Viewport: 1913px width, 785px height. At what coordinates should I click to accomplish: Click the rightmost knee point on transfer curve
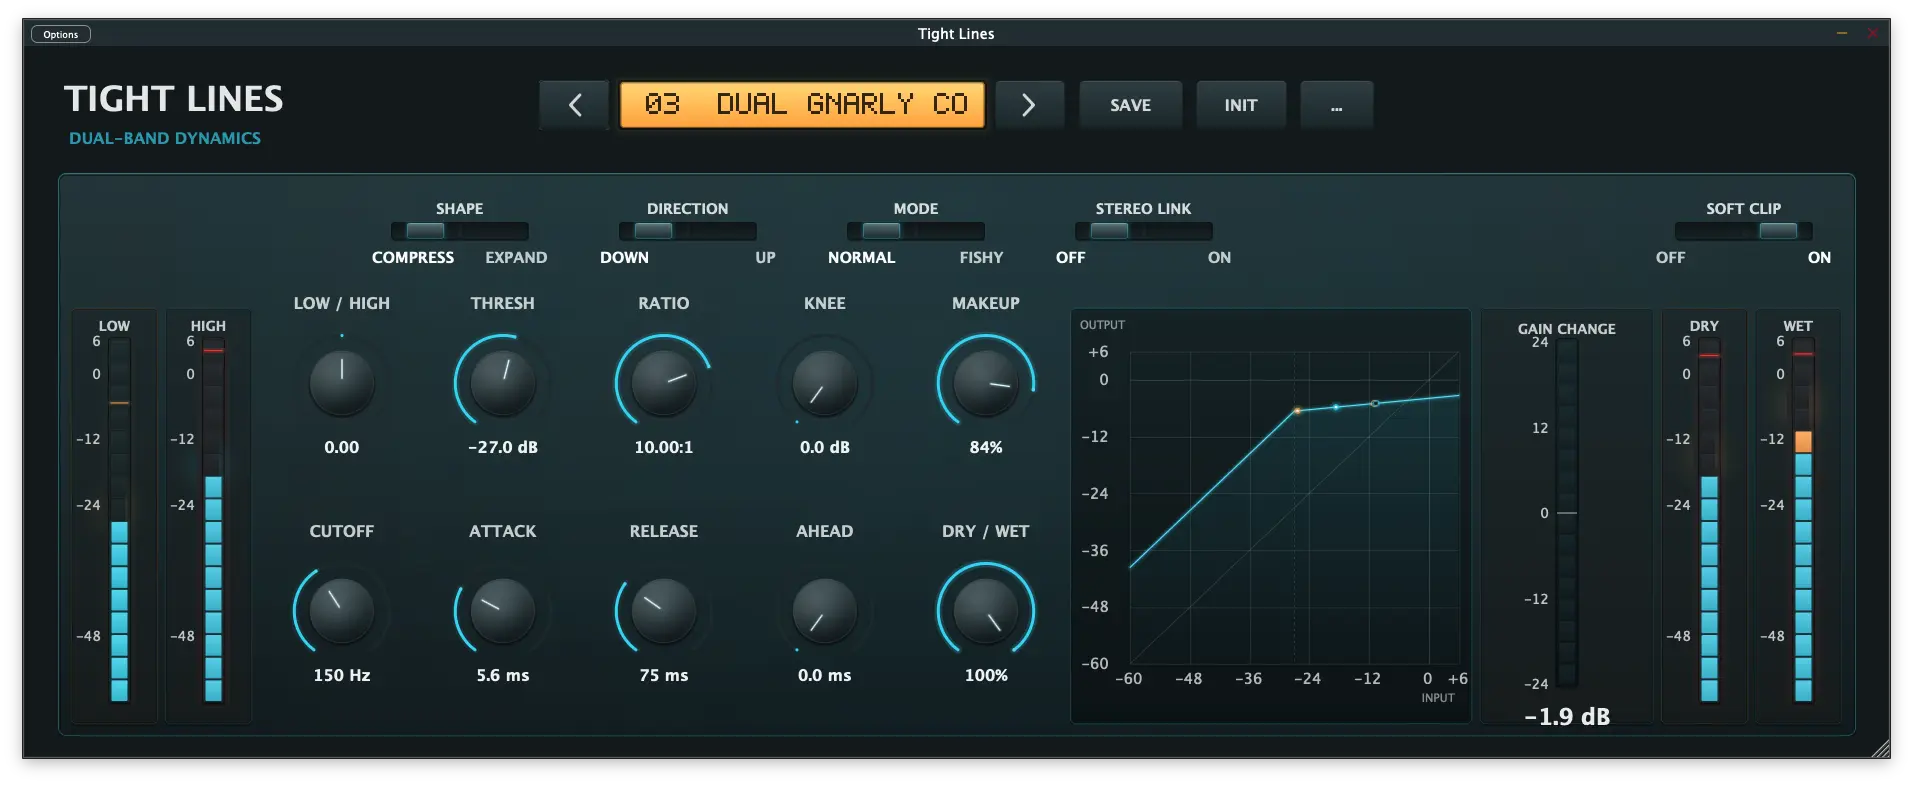pyautogui.click(x=1375, y=403)
